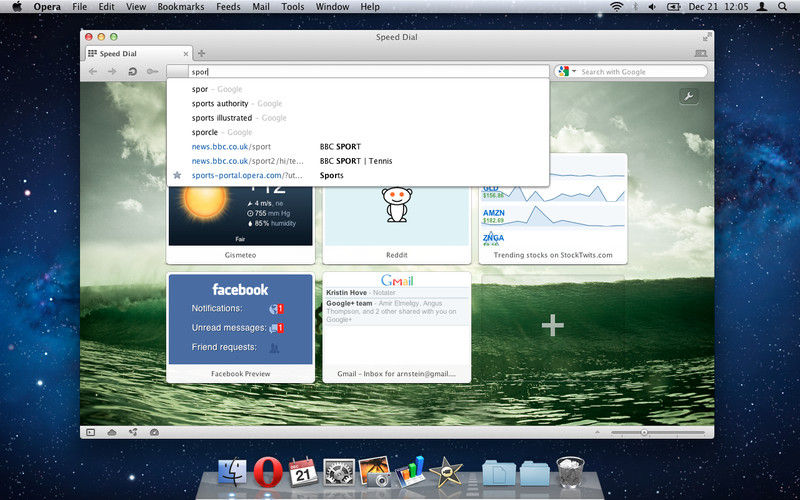Expand the Google search engine dropdown
Screen dimensions: 800x500
click(x=567, y=72)
